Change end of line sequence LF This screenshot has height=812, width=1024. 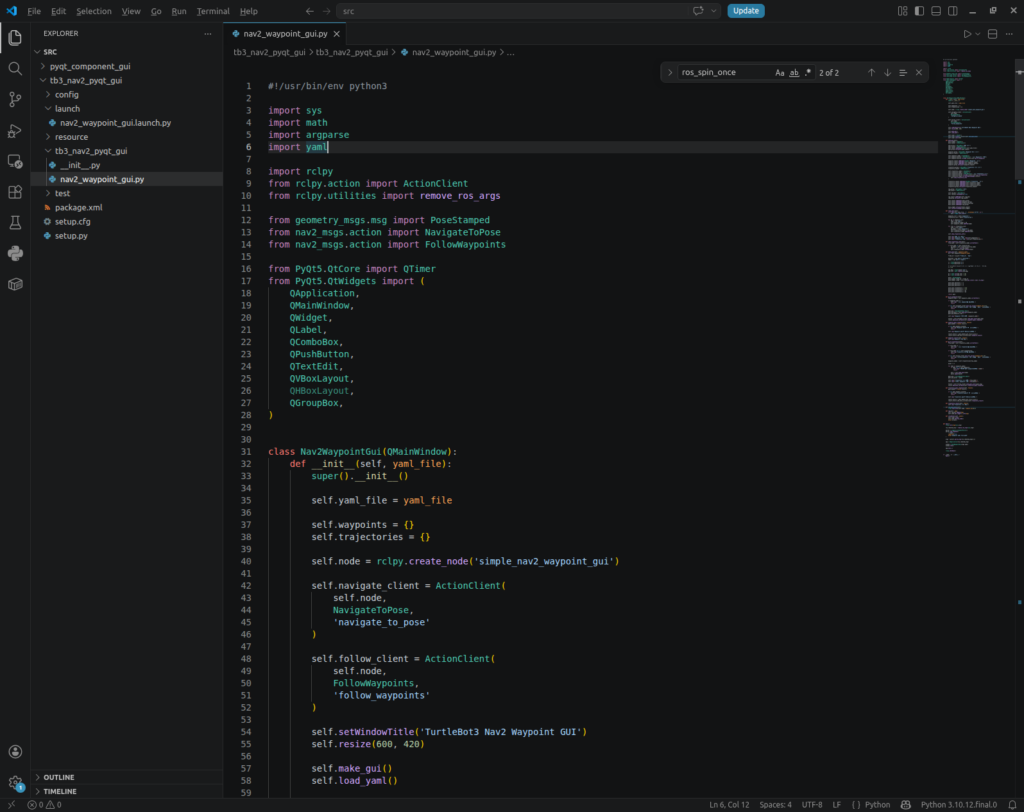[837, 805]
